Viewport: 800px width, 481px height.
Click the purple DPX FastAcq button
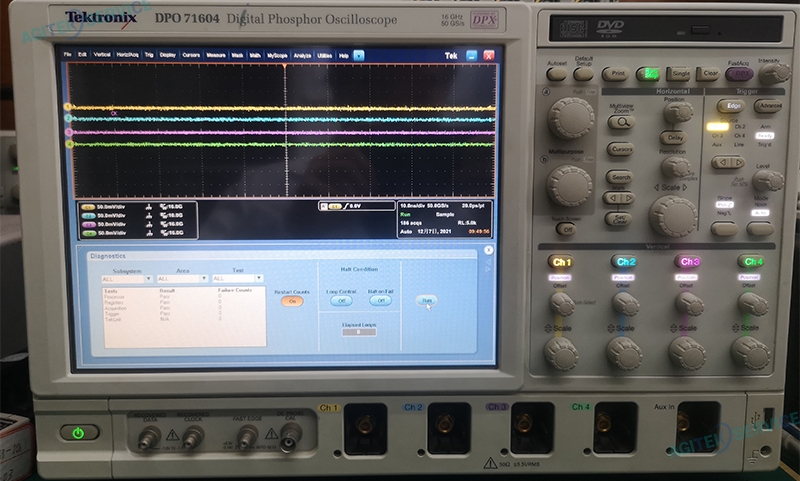[x=739, y=74]
